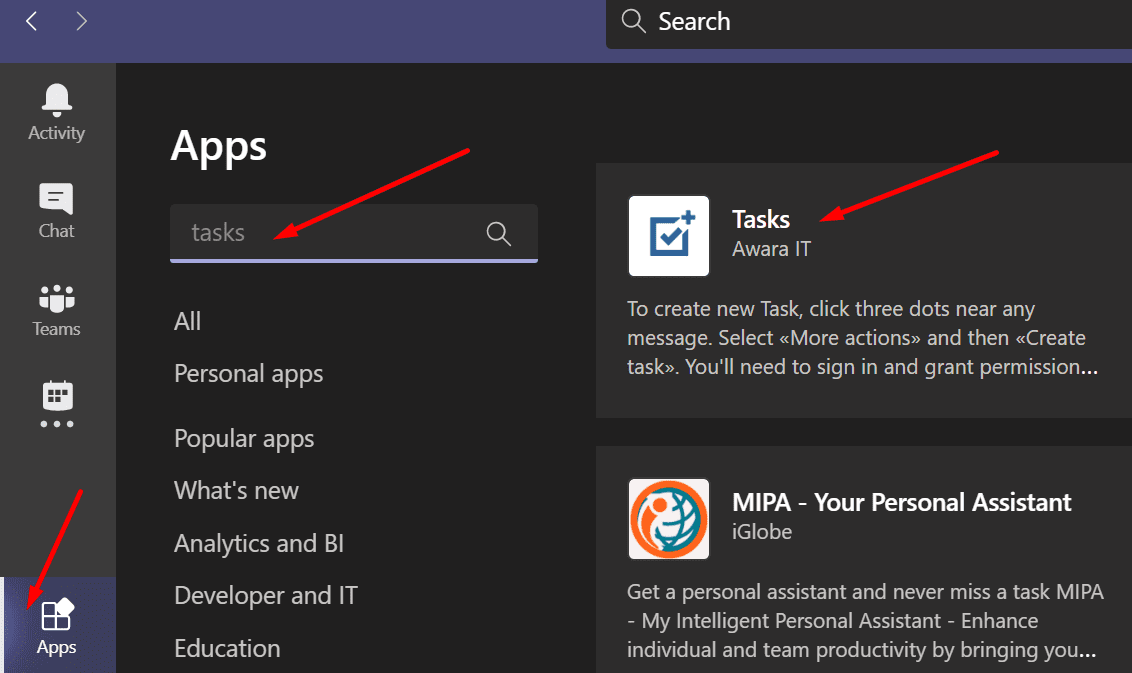Go back with left arrow
This screenshot has width=1132, height=673.
click(31, 21)
